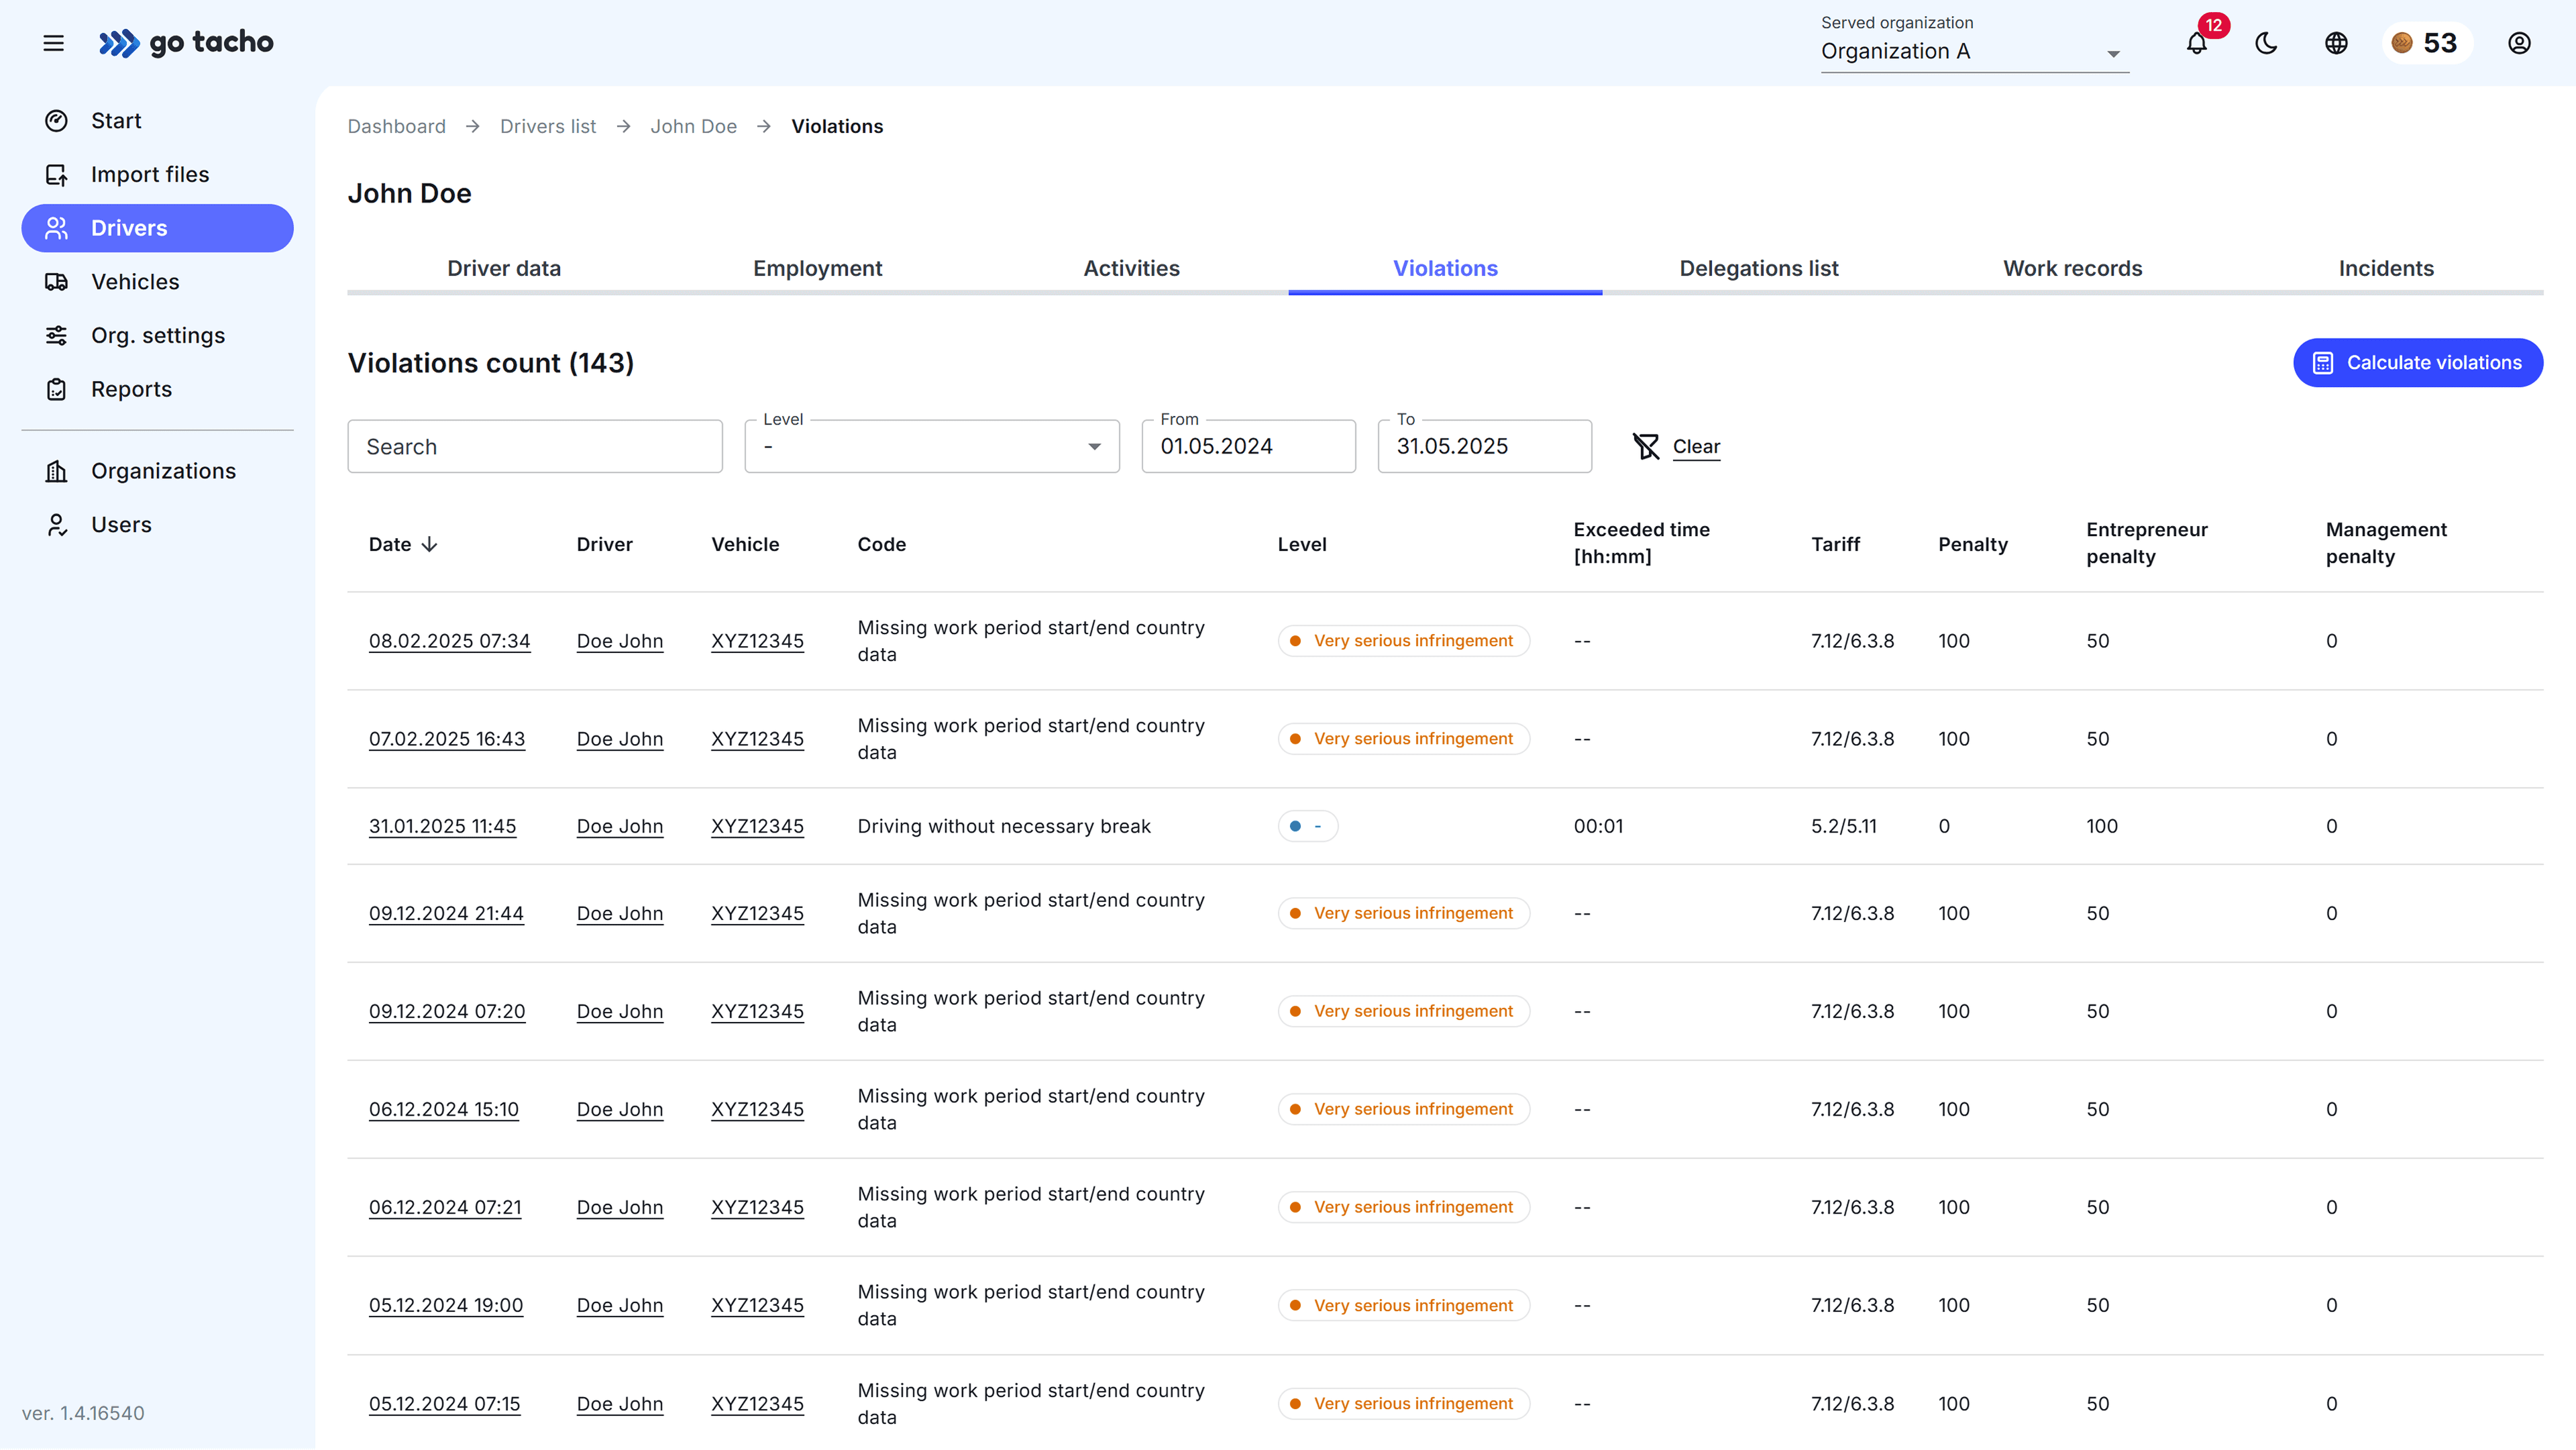Open language globe icon
Image resolution: width=2576 pixels, height=1450 pixels.
(x=2336, y=43)
